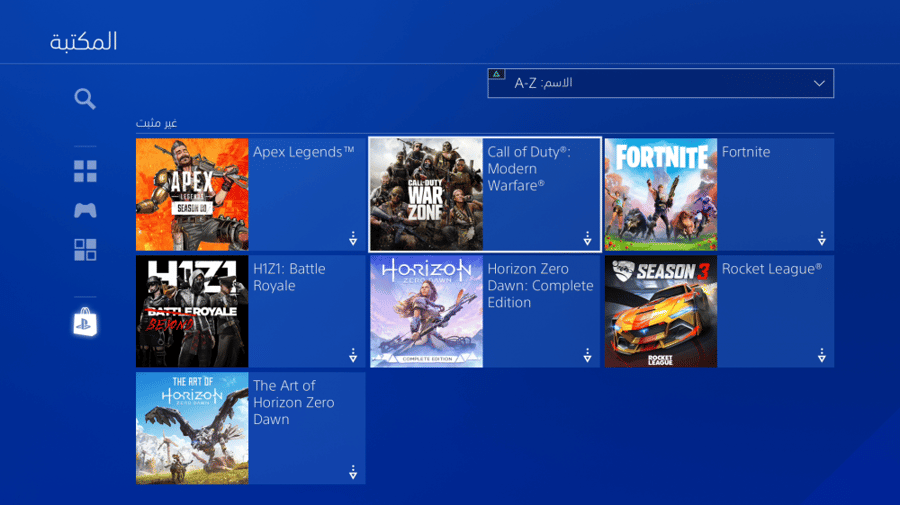Select the applications squares icon in sidebar
This screenshot has width=900, height=505.
[85, 250]
